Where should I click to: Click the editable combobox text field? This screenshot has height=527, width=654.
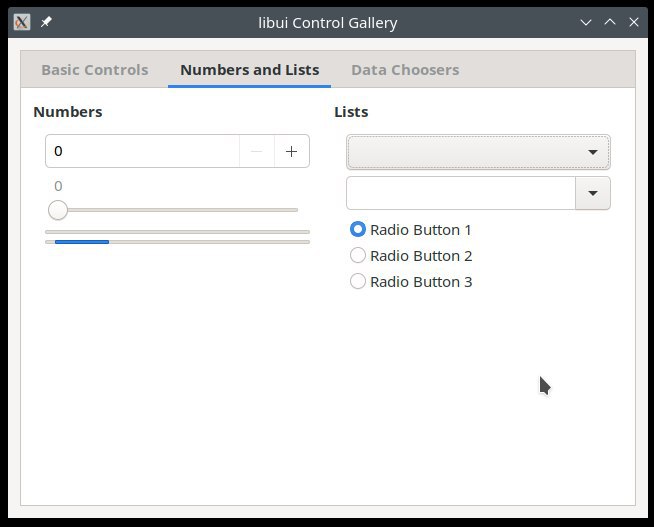click(x=460, y=193)
